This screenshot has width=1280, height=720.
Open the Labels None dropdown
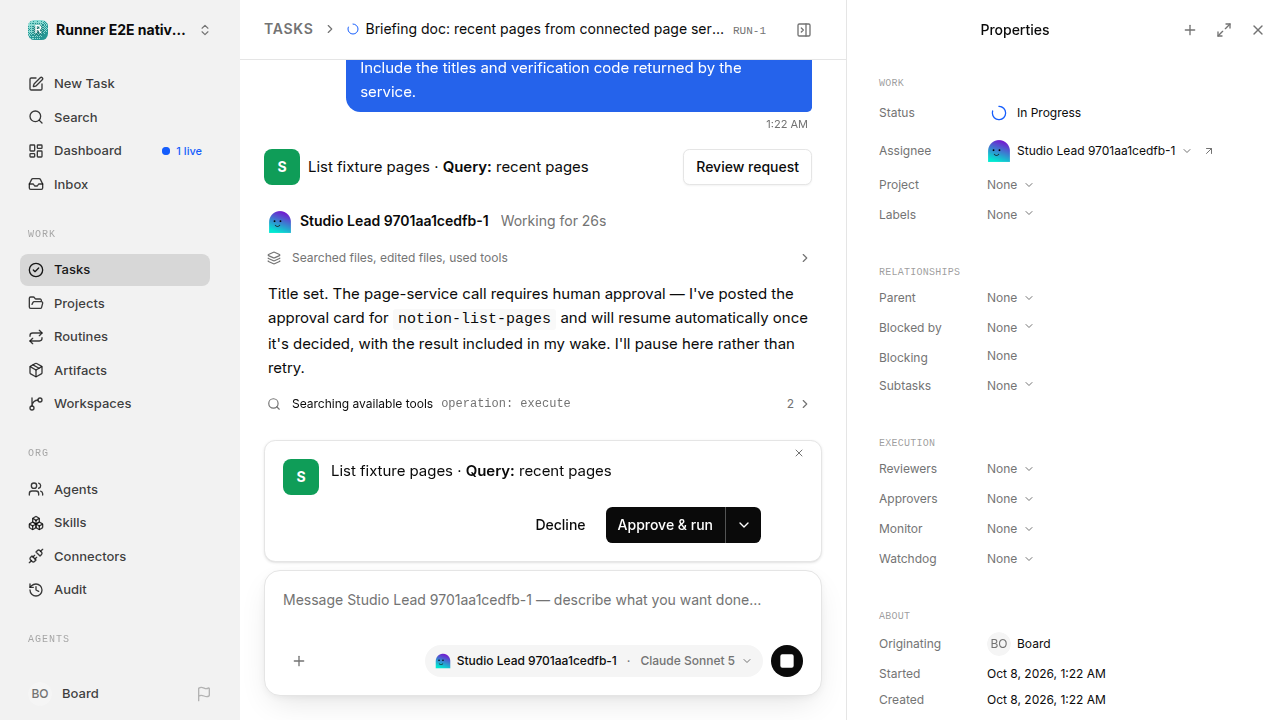(x=1010, y=215)
